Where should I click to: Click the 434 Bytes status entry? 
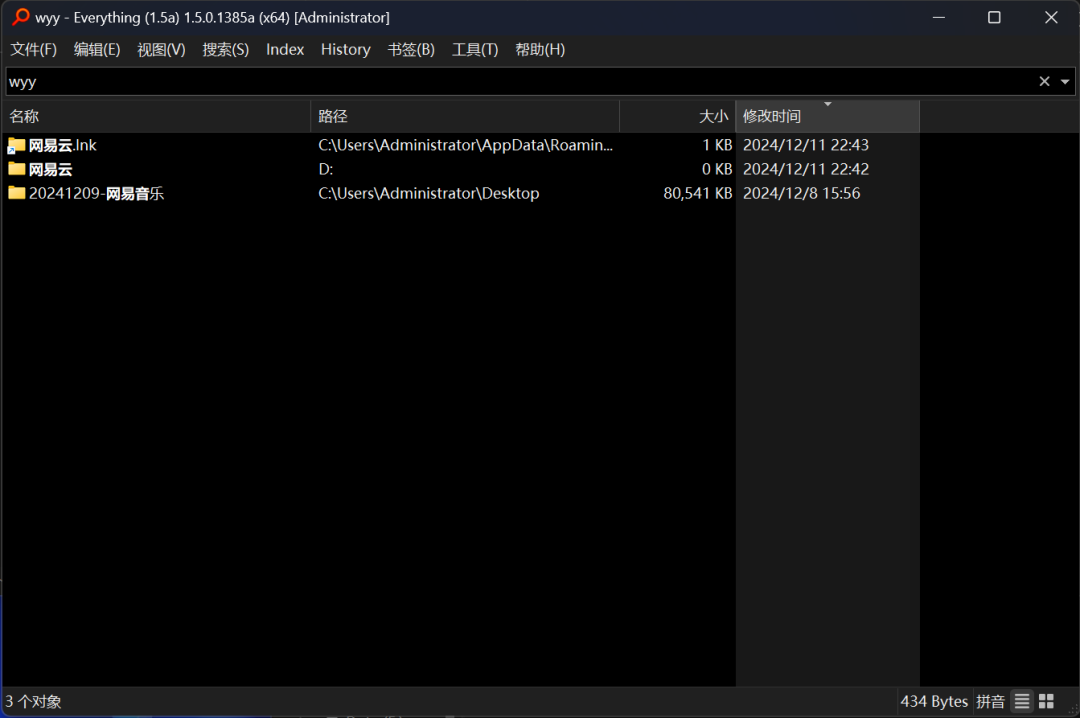934,701
